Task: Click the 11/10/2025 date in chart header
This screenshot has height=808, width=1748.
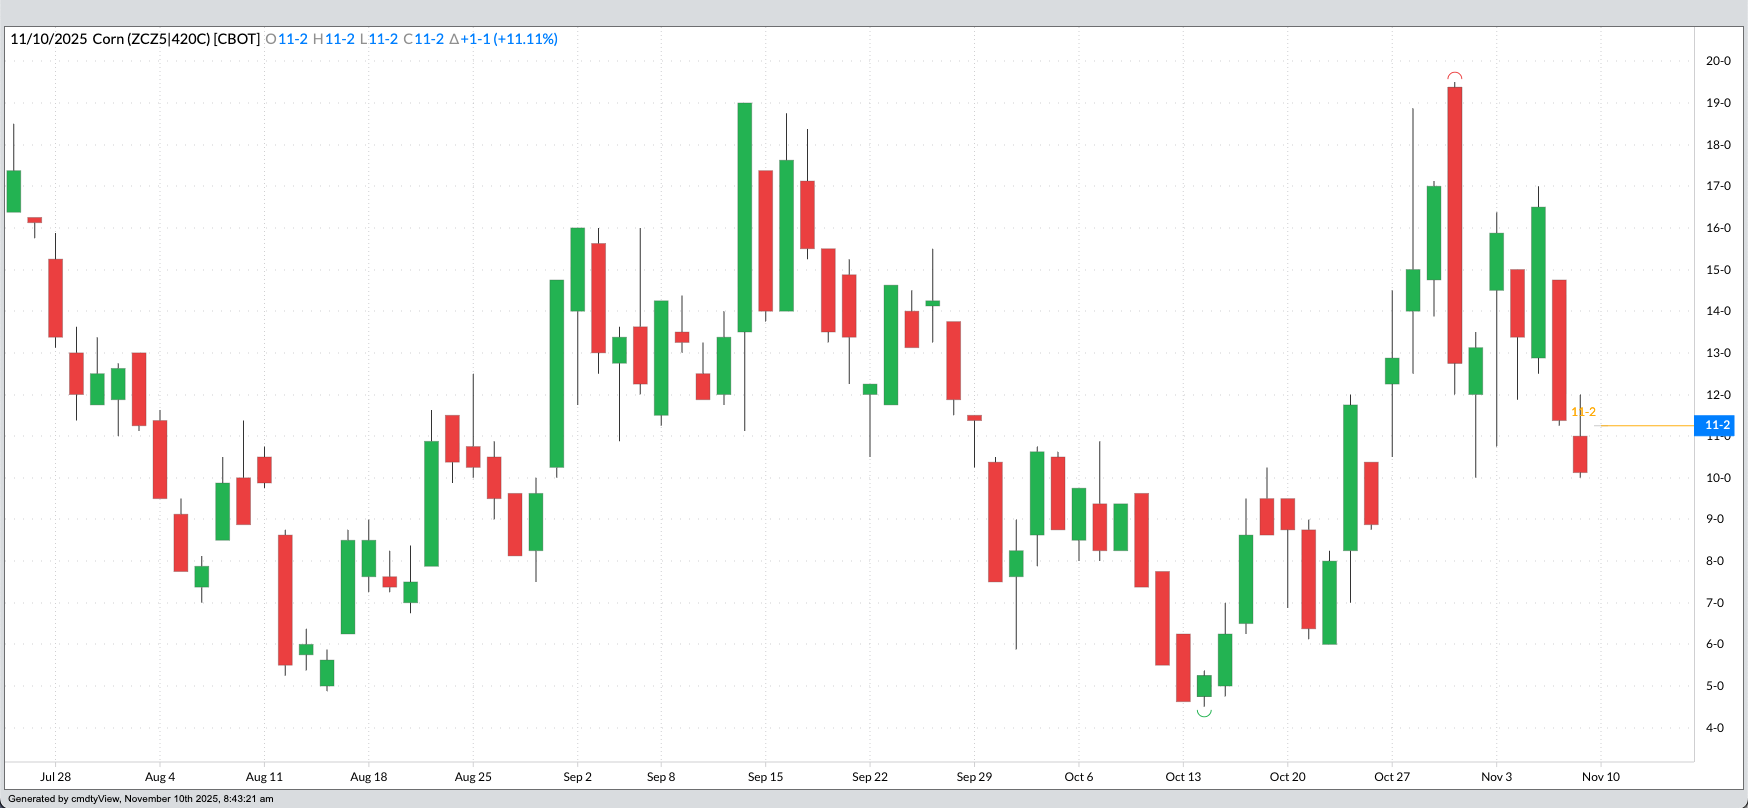Action: 48,39
